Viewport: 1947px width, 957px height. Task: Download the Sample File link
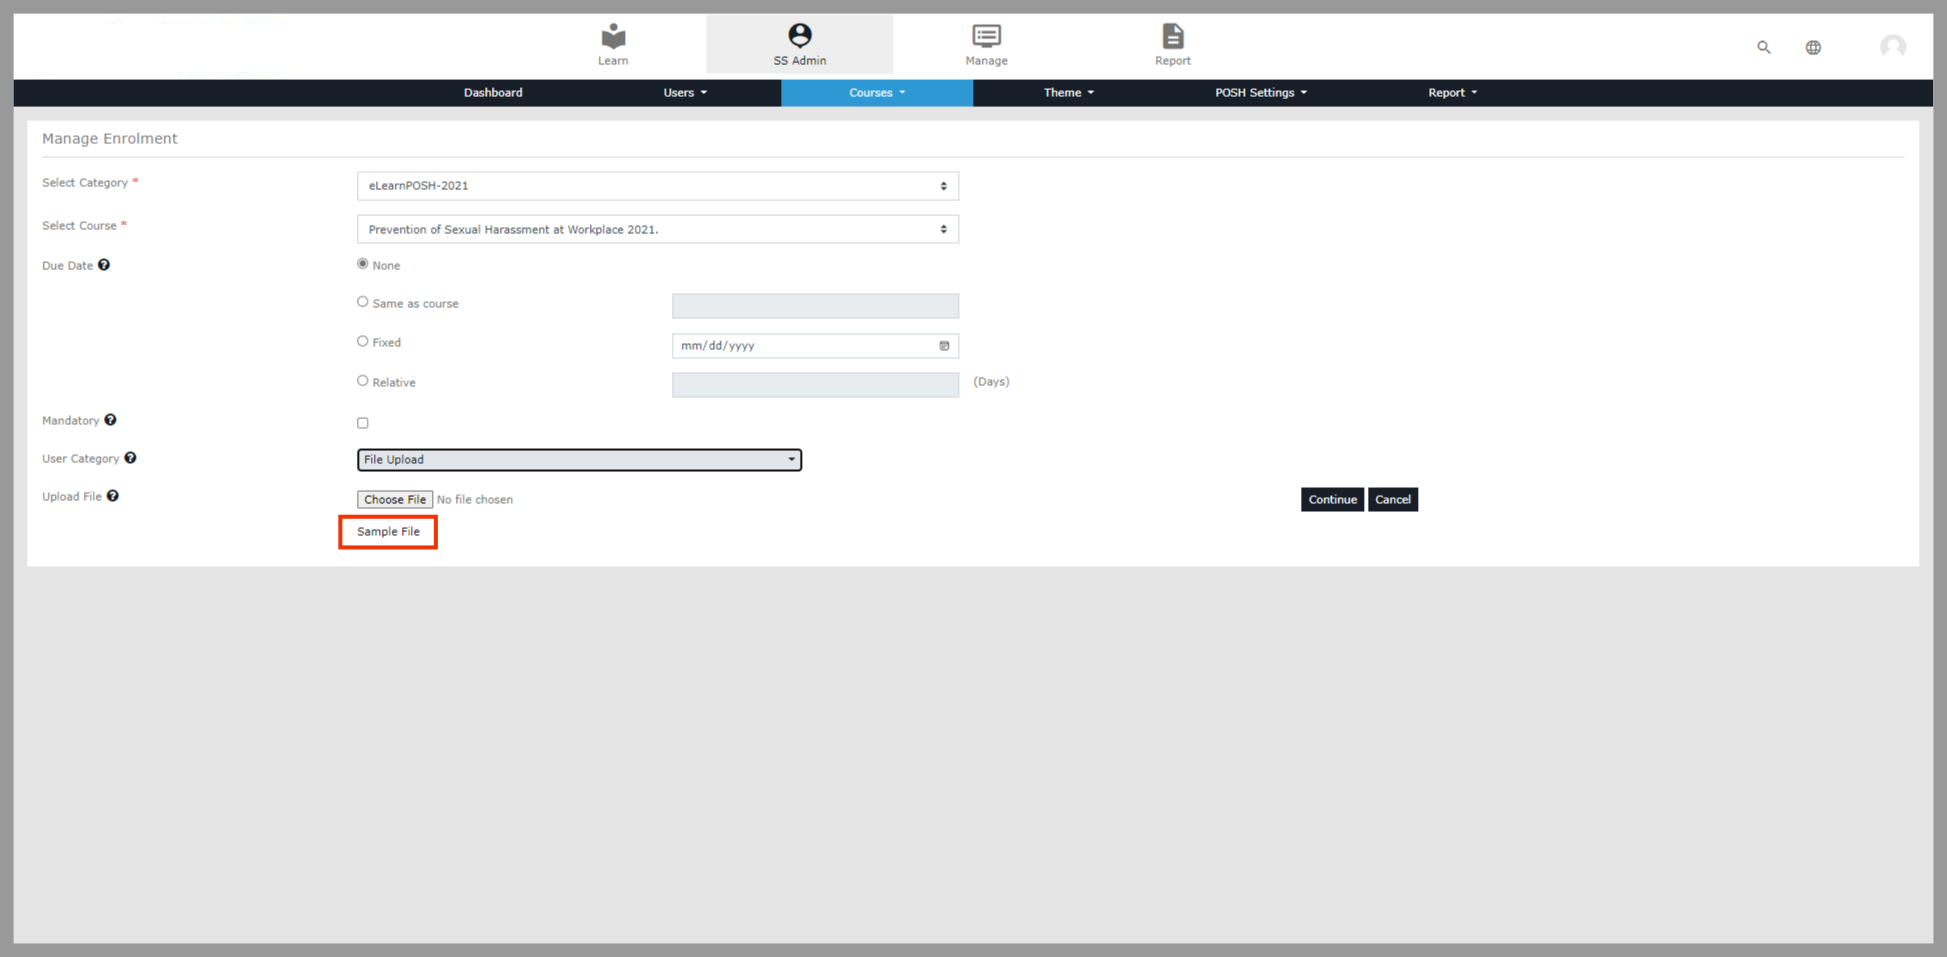pyautogui.click(x=388, y=532)
